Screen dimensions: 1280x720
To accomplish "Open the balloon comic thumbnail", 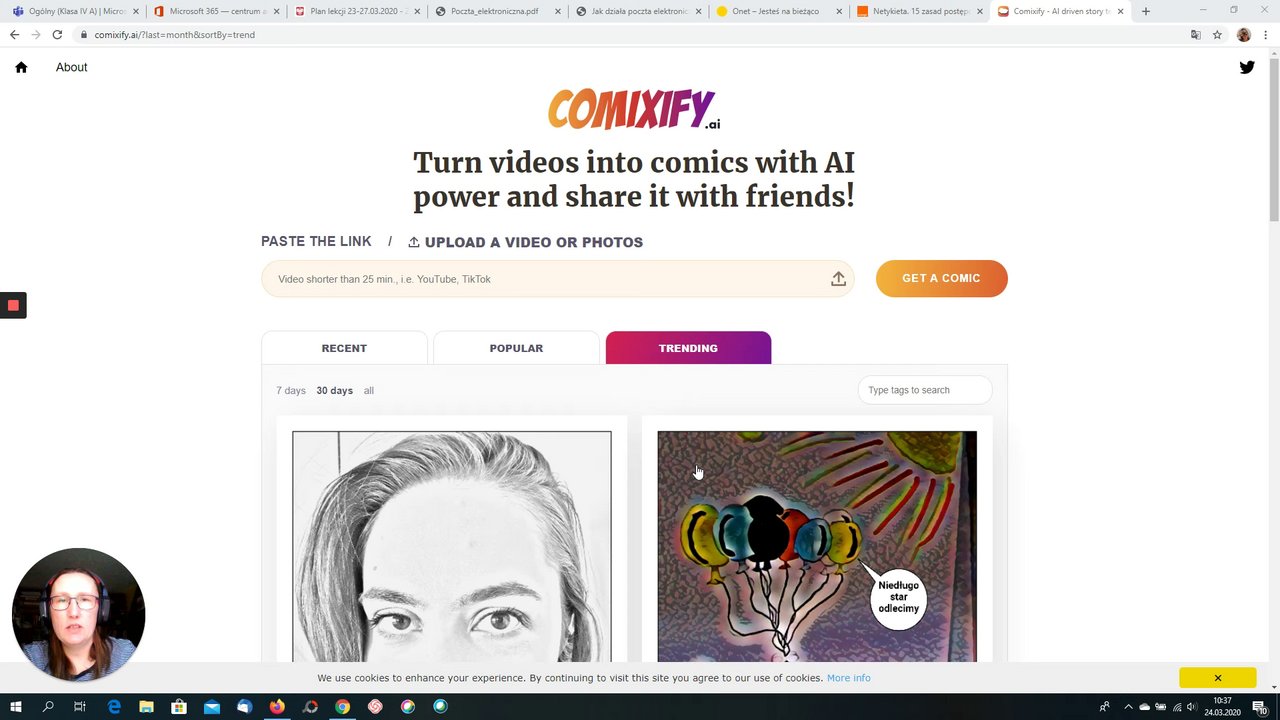I will [817, 546].
